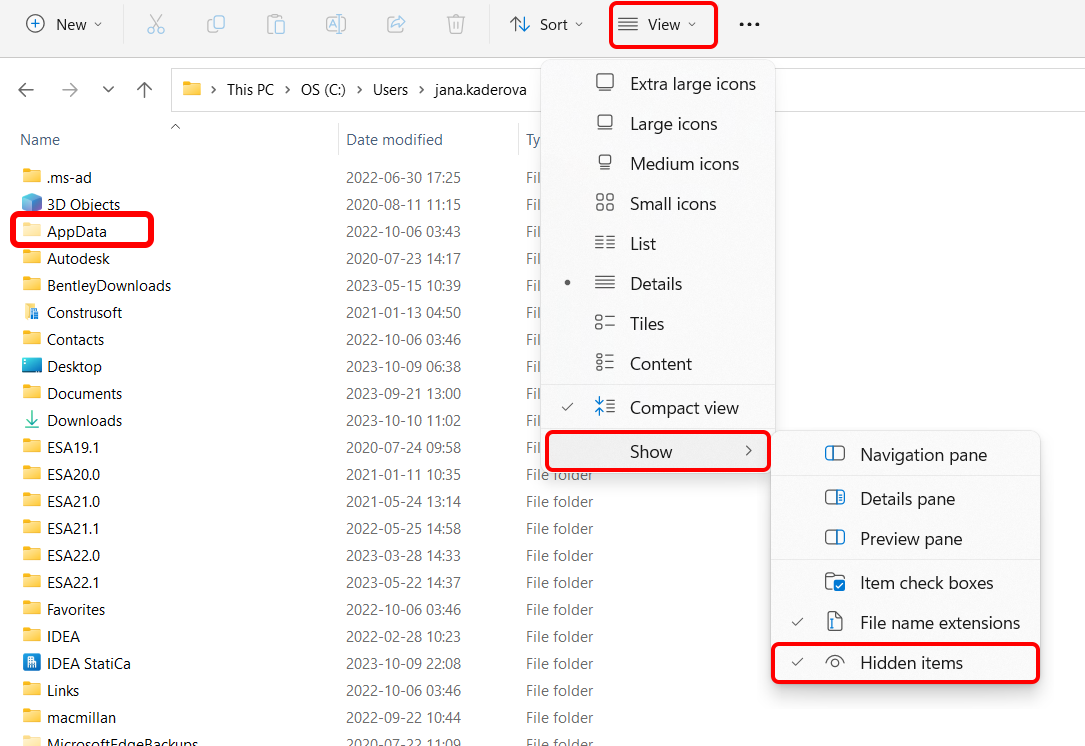This screenshot has height=746, width=1085.
Task: Click the Delete (trash) icon
Action: pos(456,24)
